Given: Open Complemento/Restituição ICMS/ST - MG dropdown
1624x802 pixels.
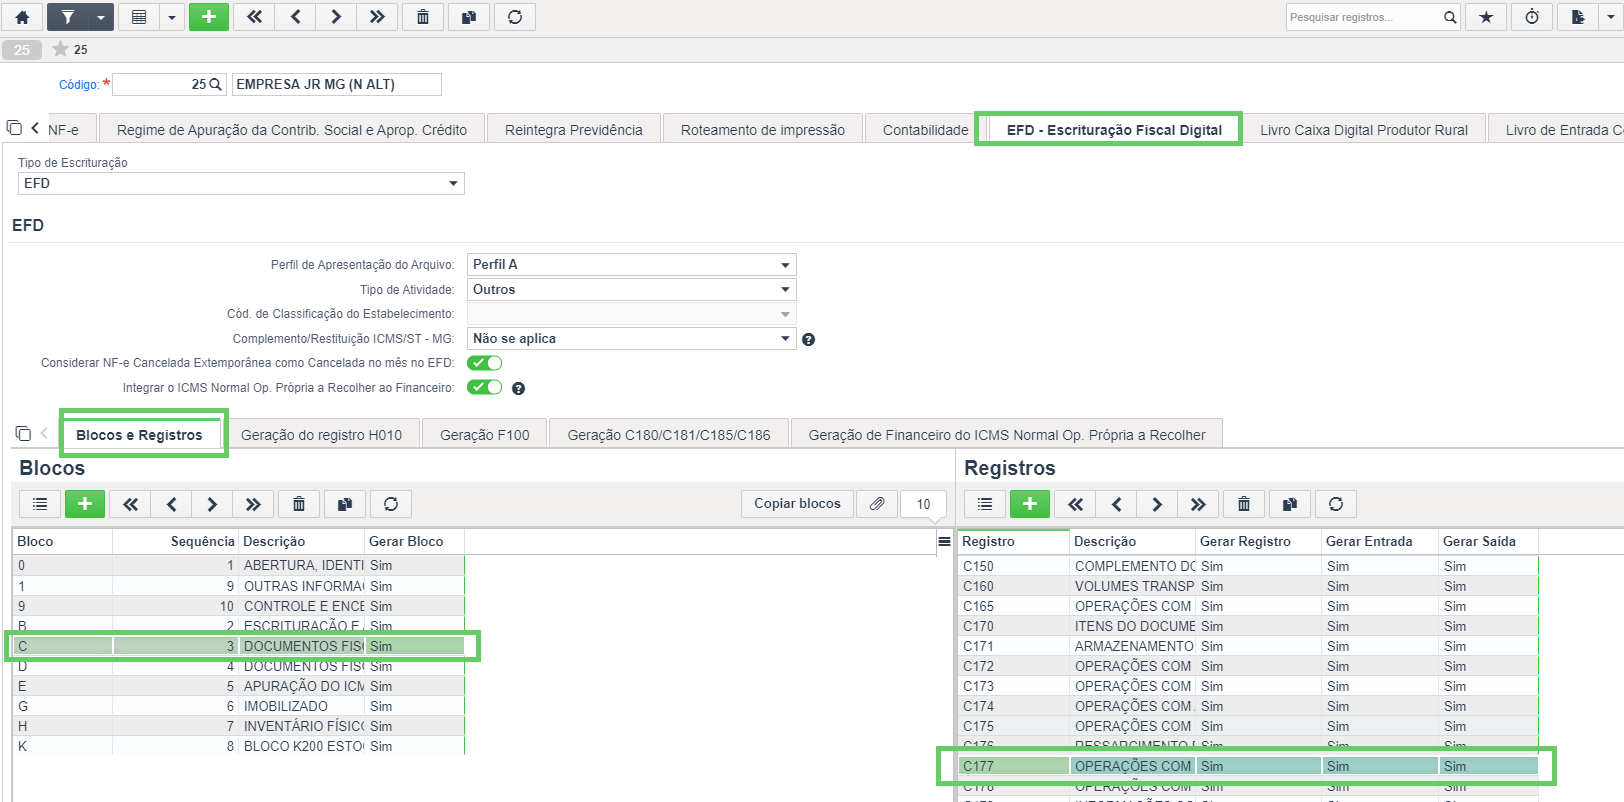Looking at the screenshot, I should coord(632,339).
